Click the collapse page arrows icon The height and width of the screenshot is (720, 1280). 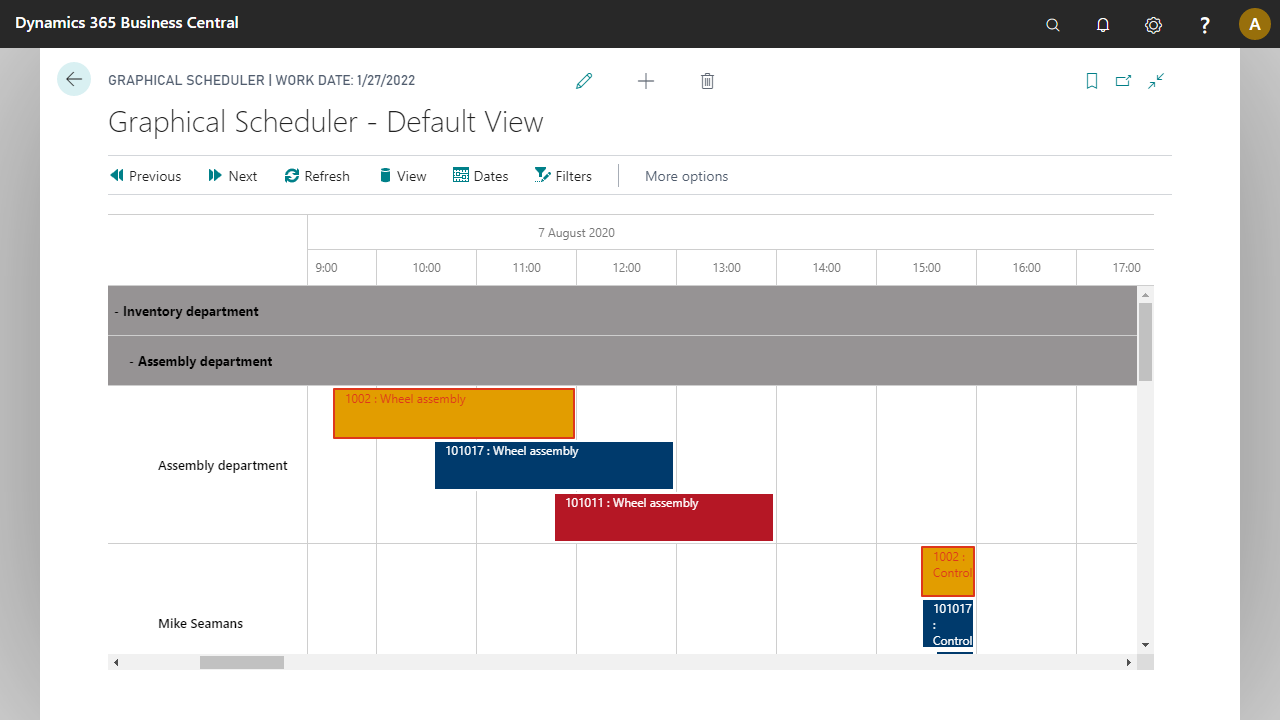(1156, 81)
